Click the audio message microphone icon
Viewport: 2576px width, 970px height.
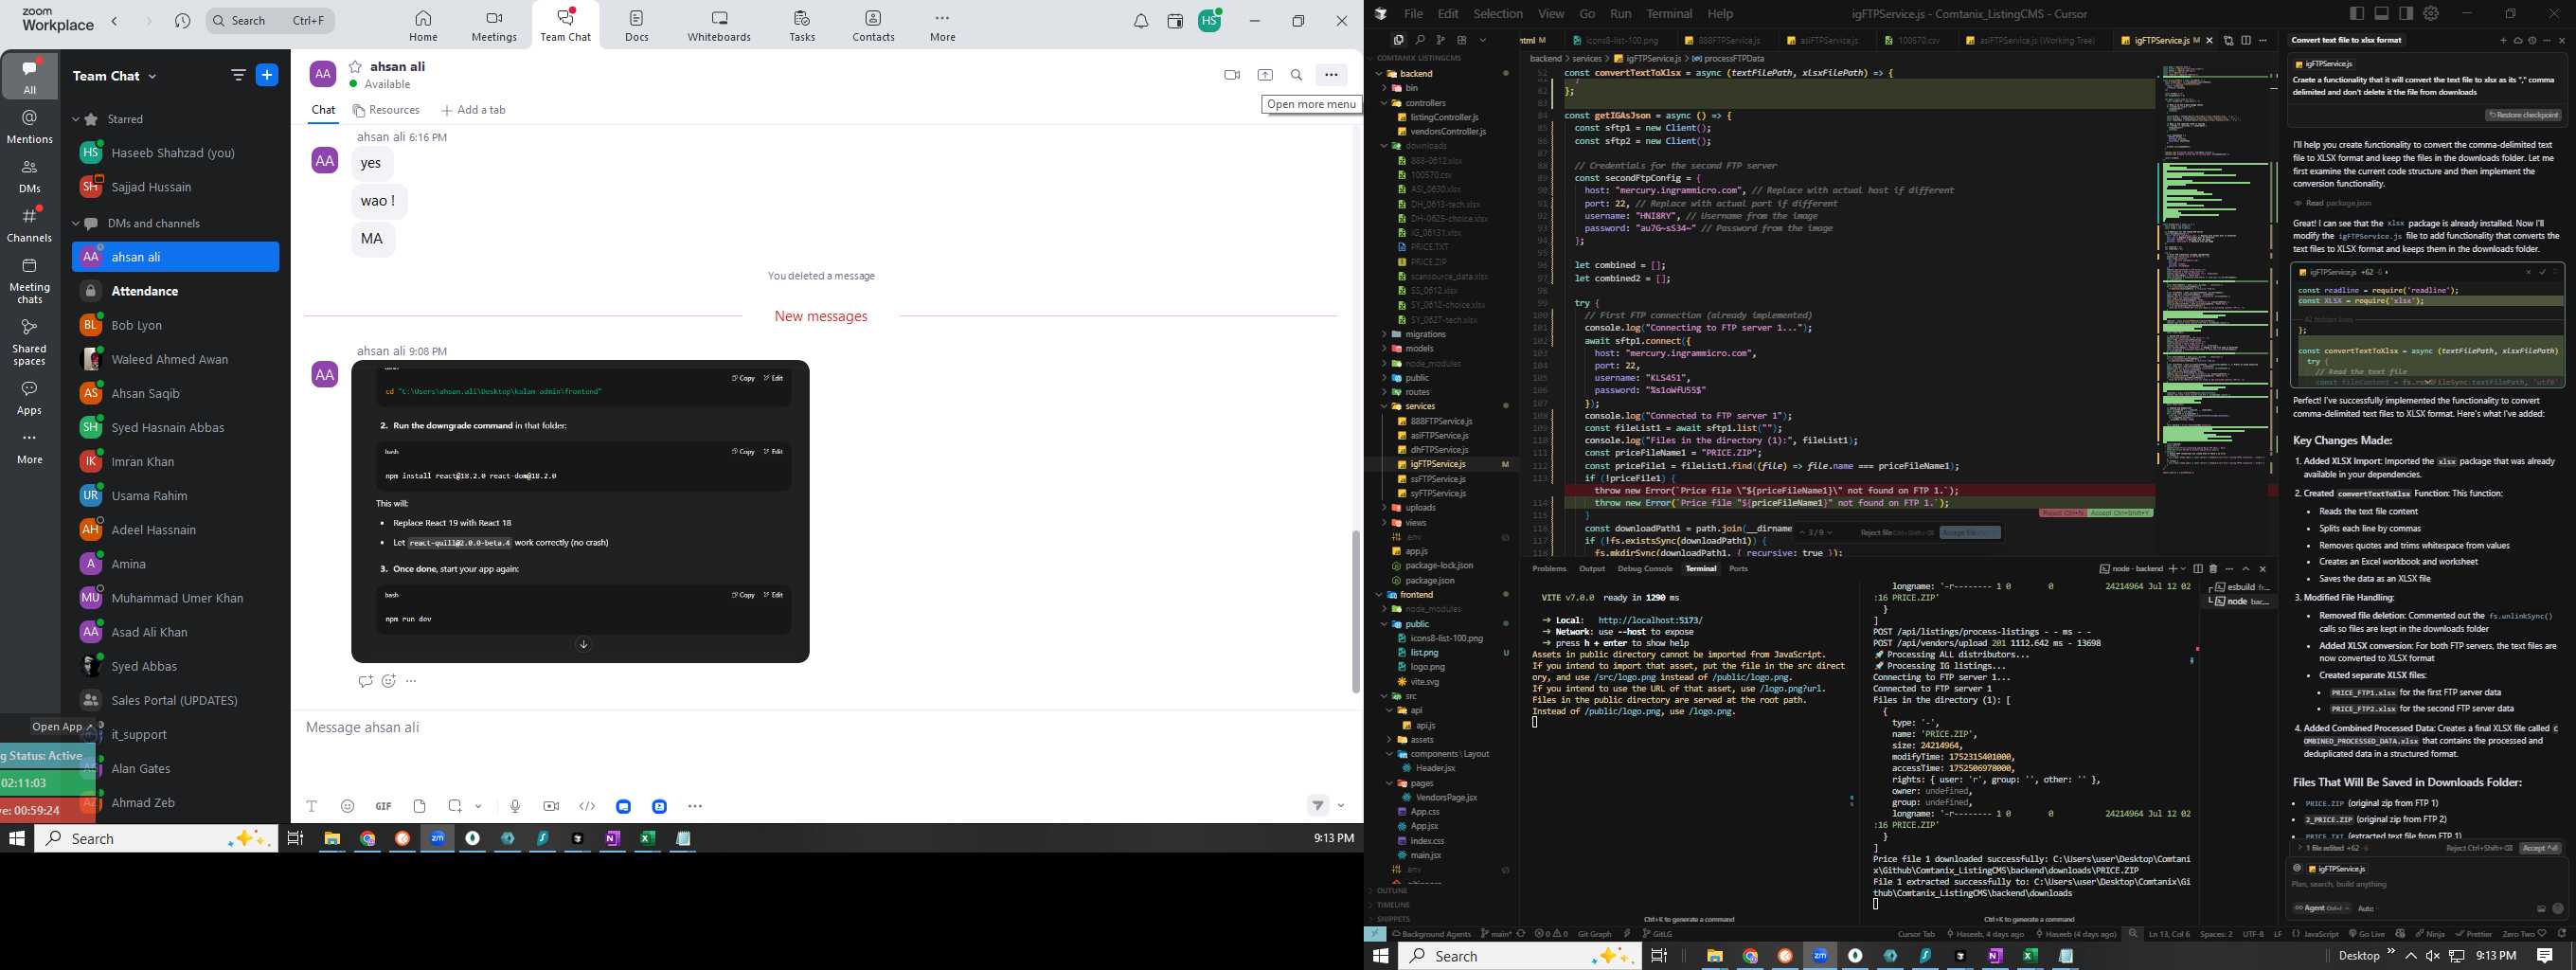coord(515,806)
